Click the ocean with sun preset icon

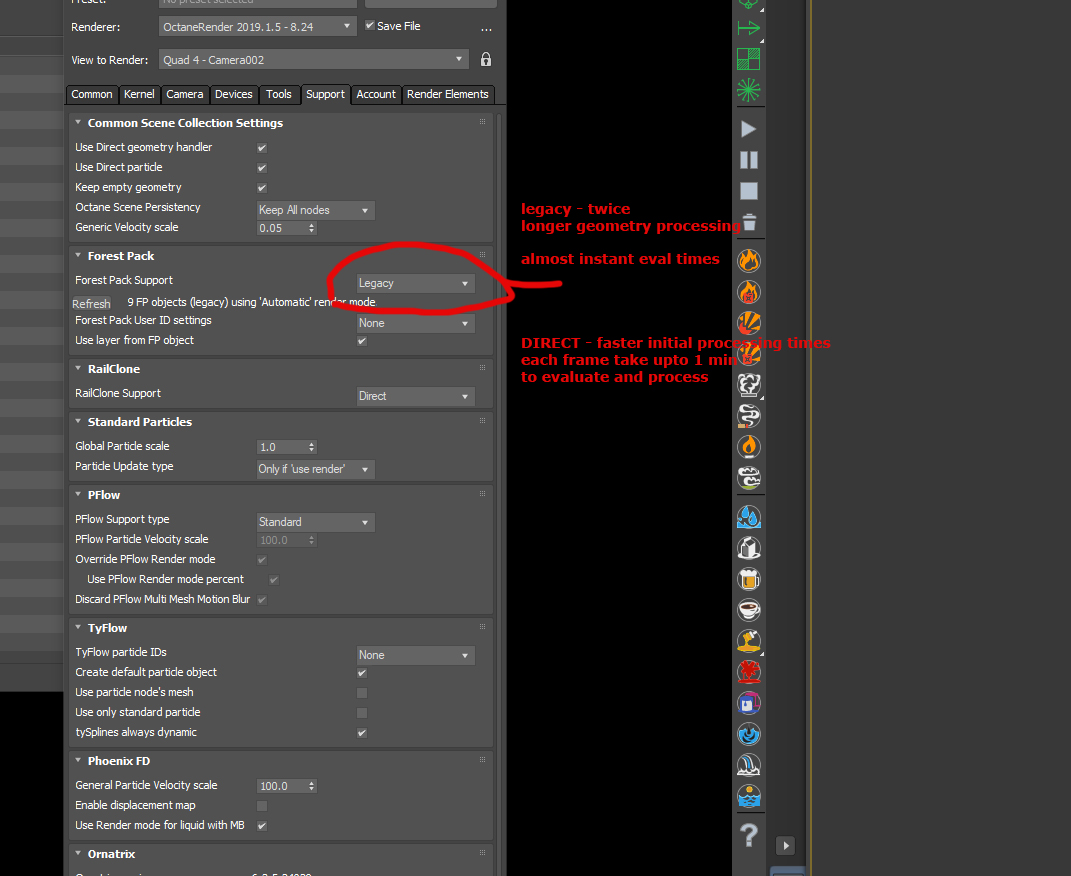point(749,796)
